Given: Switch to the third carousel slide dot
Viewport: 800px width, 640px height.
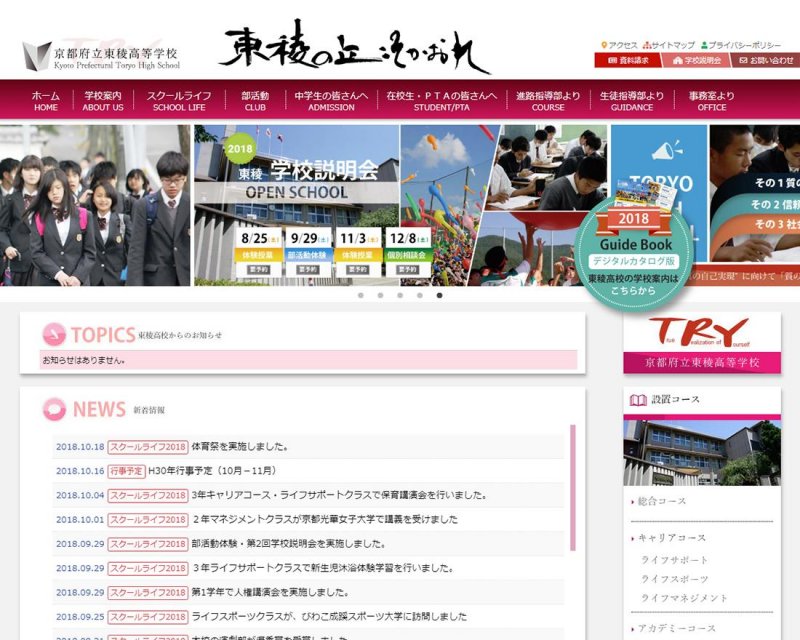Looking at the screenshot, I should click(x=399, y=295).
